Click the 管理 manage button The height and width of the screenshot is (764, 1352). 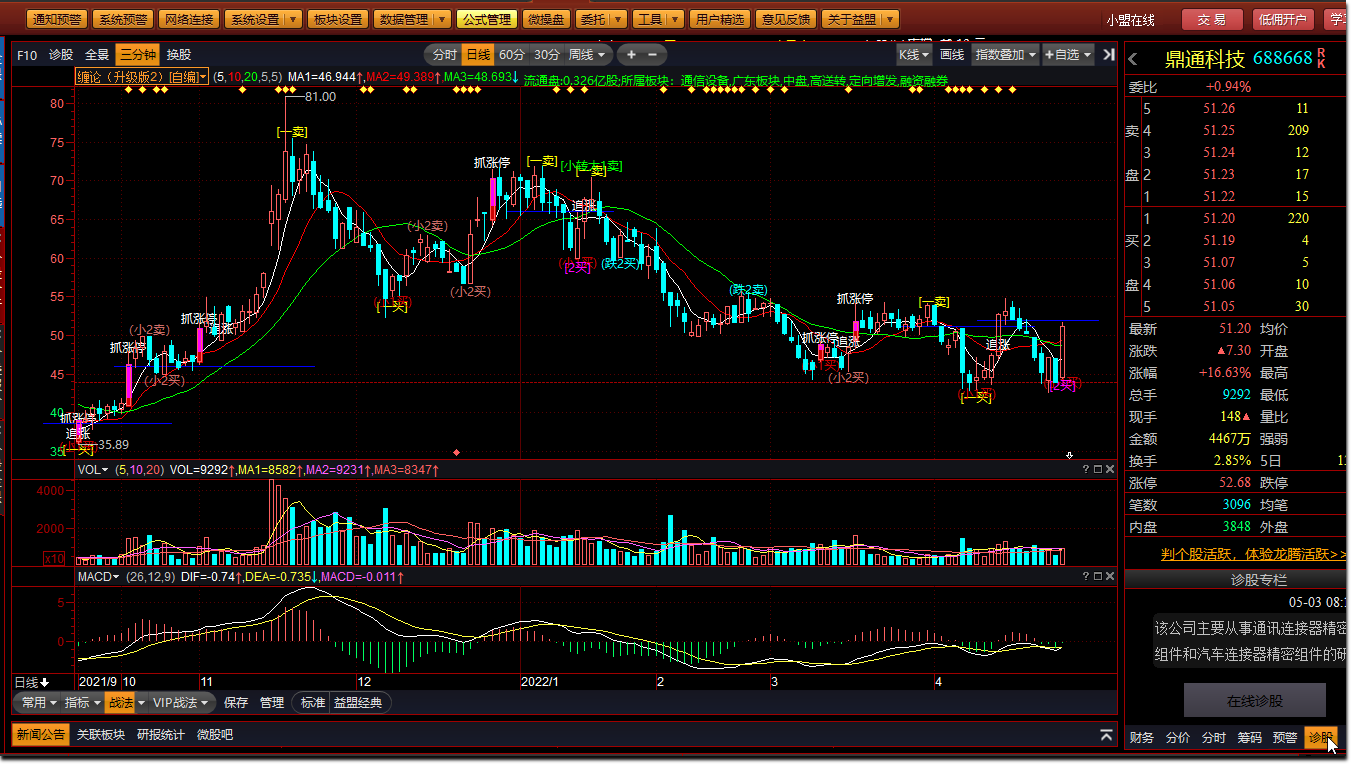point(271,703)
